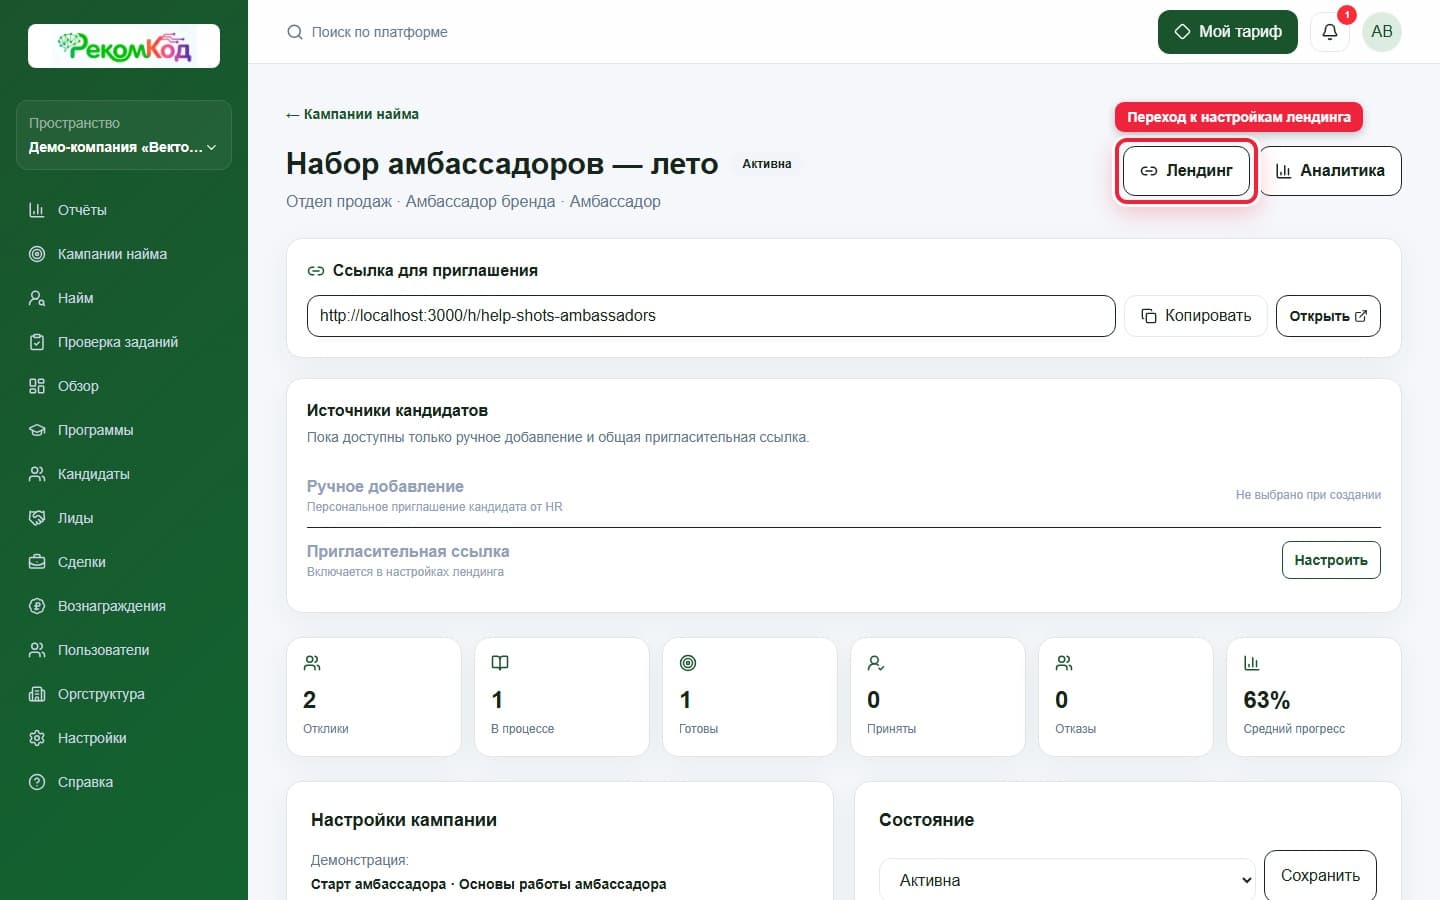Open the Кандидаты people icon
This screenshot has width=1440, height=900.
[37, 474]
